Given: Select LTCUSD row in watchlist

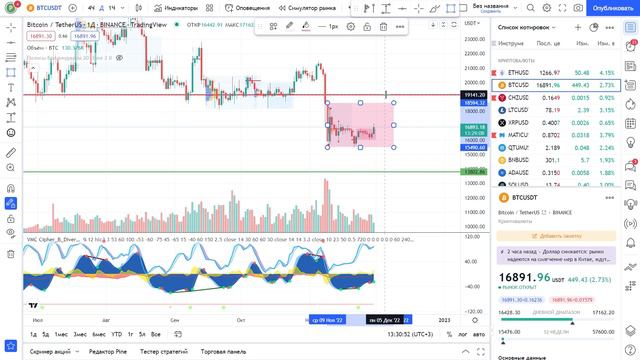Looking at the screenshot, I should [556, 110].
